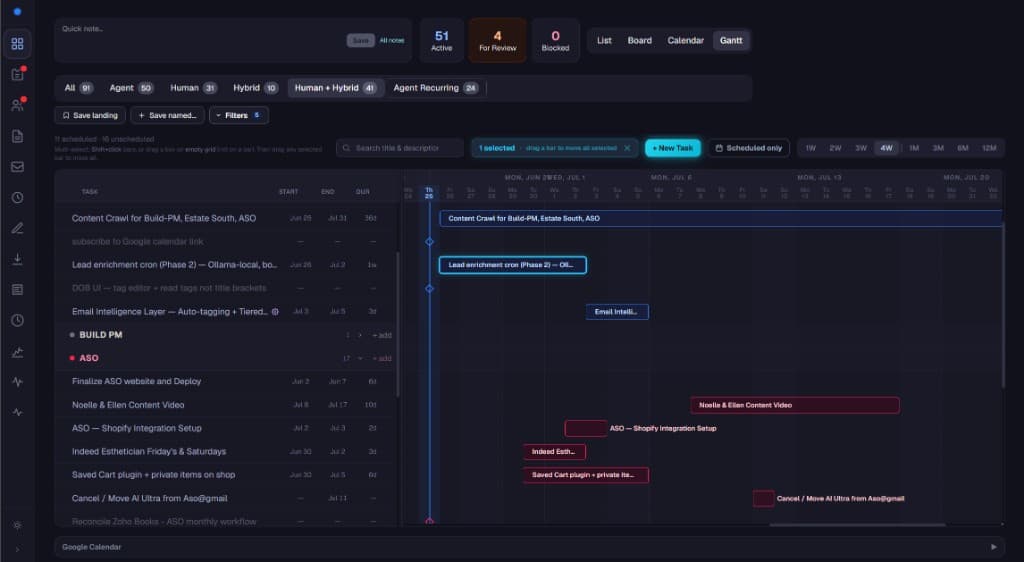Set timeline range to 1W

pyautogui.click(x=810, y=148)
